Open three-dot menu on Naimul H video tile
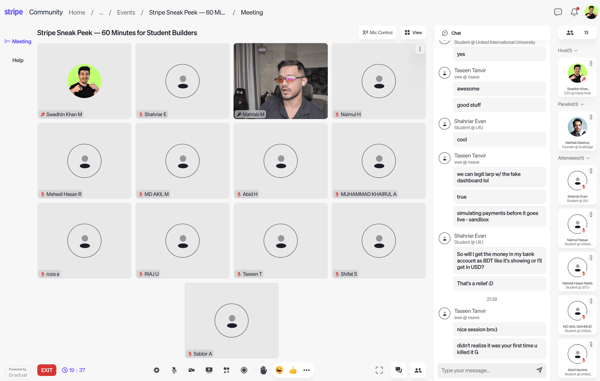Screen dimensions: 600x381 (x=420, y=49)
